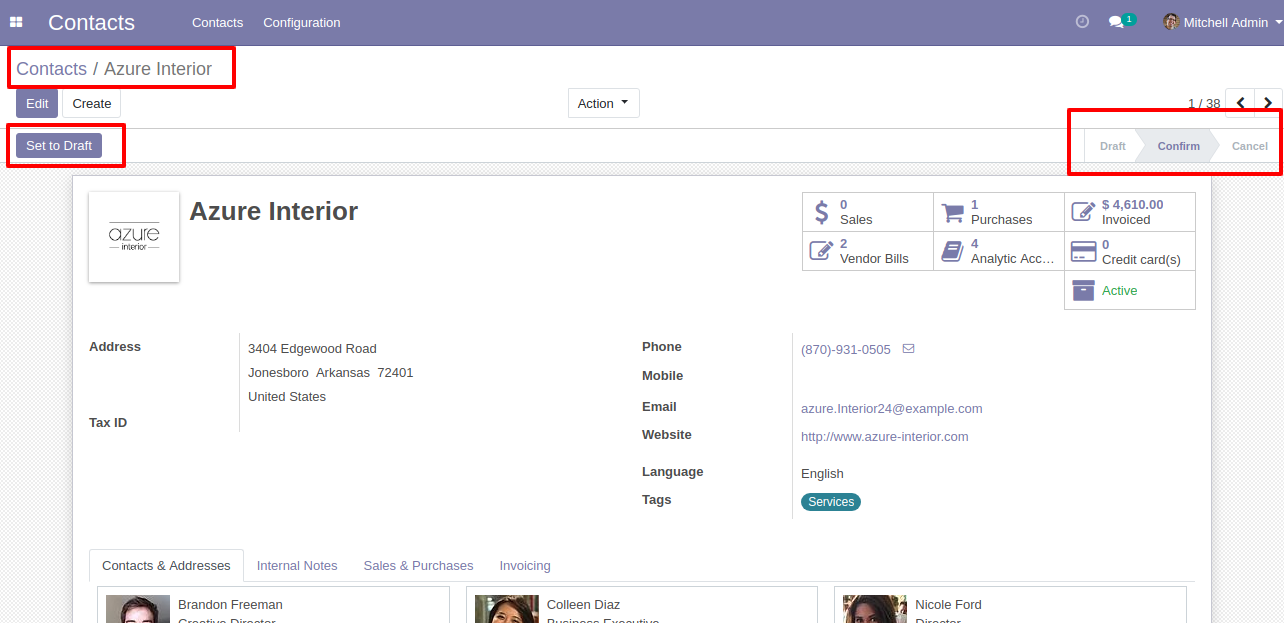Switch to Sales & Purchases tab
1284x623 pixels.
[418, 565]
